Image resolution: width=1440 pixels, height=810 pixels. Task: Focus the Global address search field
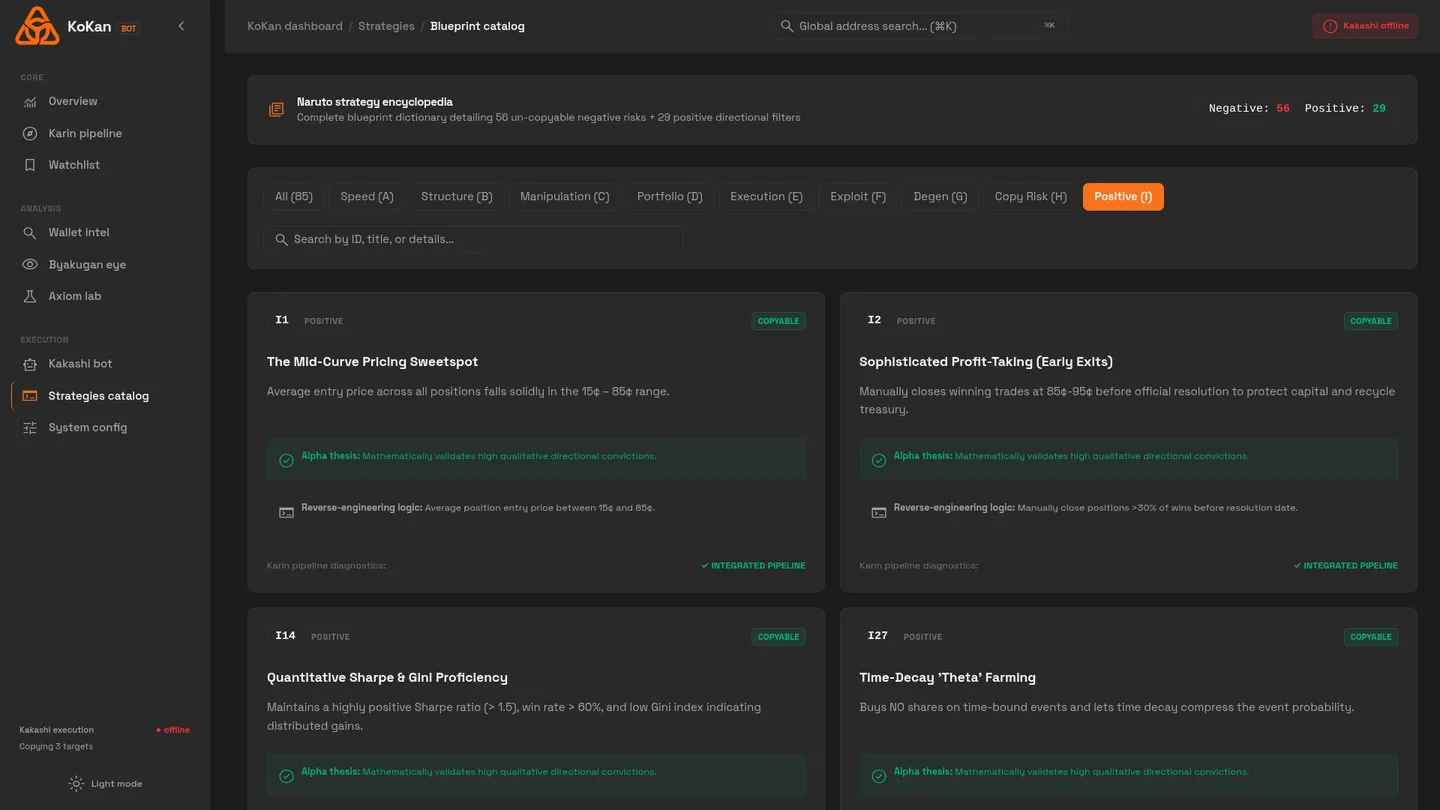click(918, 26)
